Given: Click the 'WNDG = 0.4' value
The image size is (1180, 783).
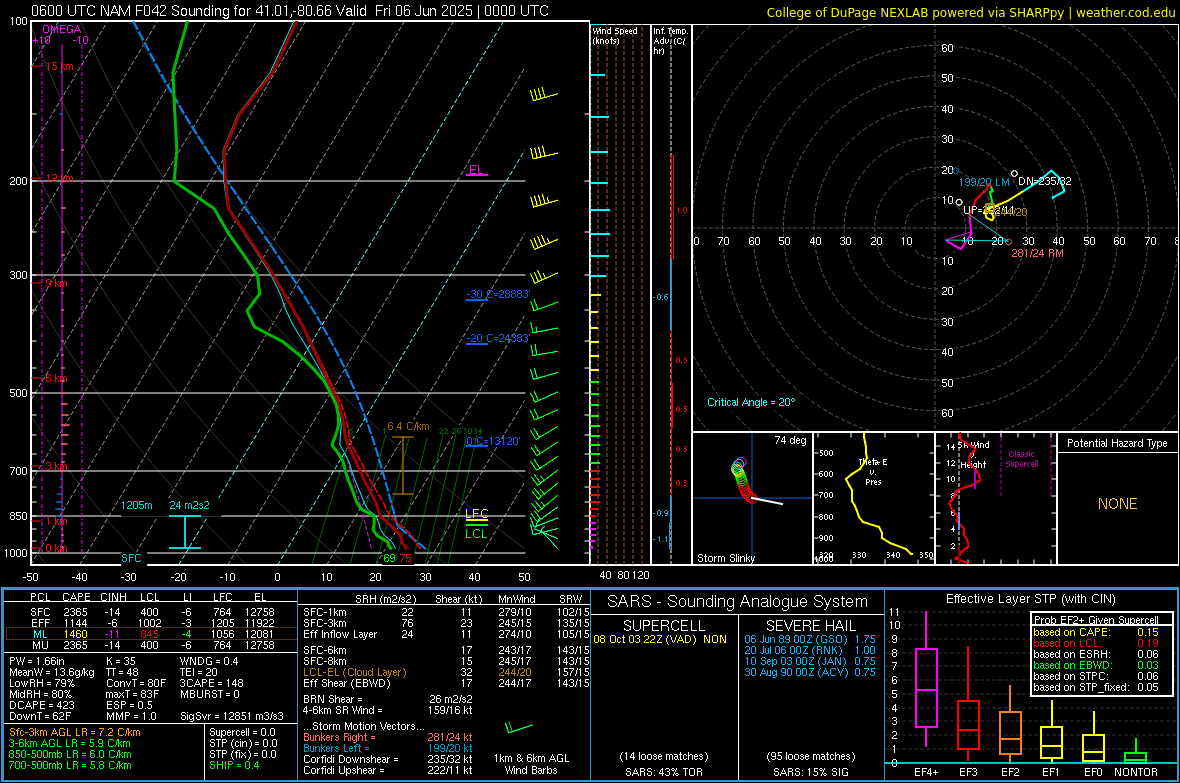Looking at the screenshot, I should click(x=209, y=661).
